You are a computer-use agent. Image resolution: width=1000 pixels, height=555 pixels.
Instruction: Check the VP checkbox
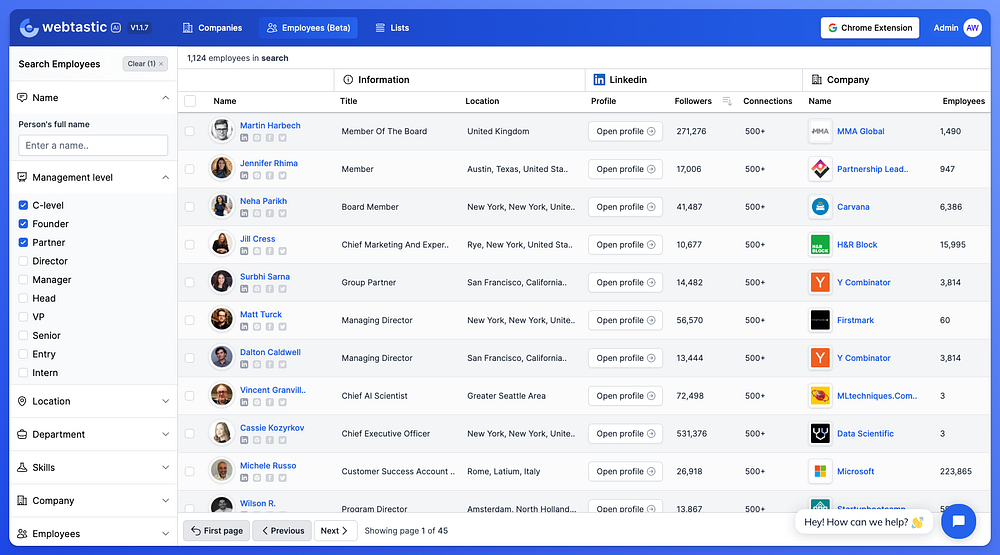pos(23,317)
